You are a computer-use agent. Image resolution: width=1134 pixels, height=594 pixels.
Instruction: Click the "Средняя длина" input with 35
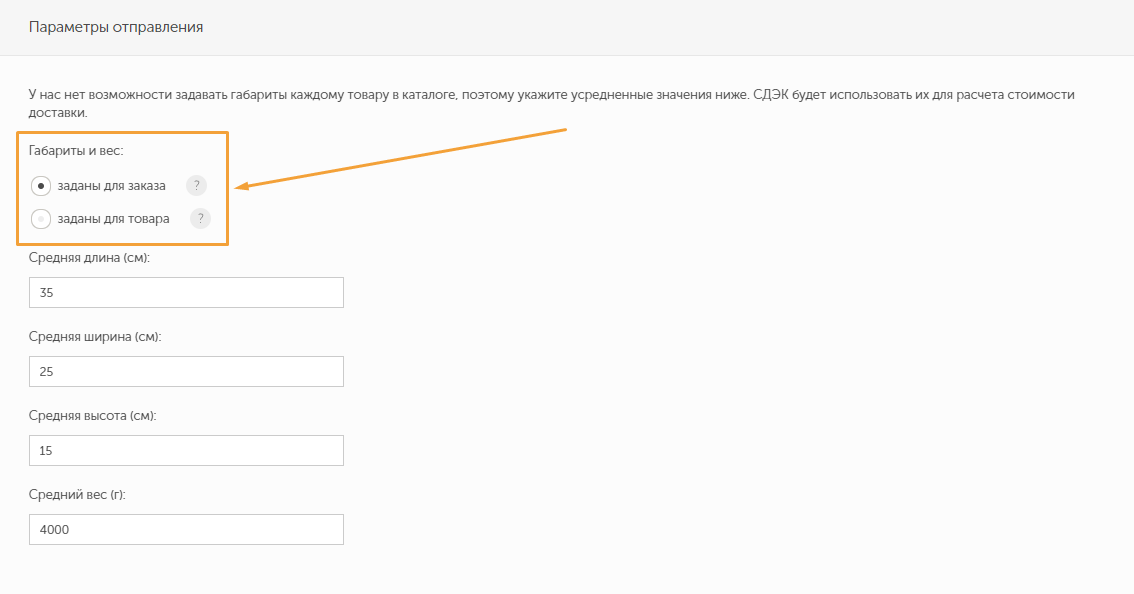[186, 293]
